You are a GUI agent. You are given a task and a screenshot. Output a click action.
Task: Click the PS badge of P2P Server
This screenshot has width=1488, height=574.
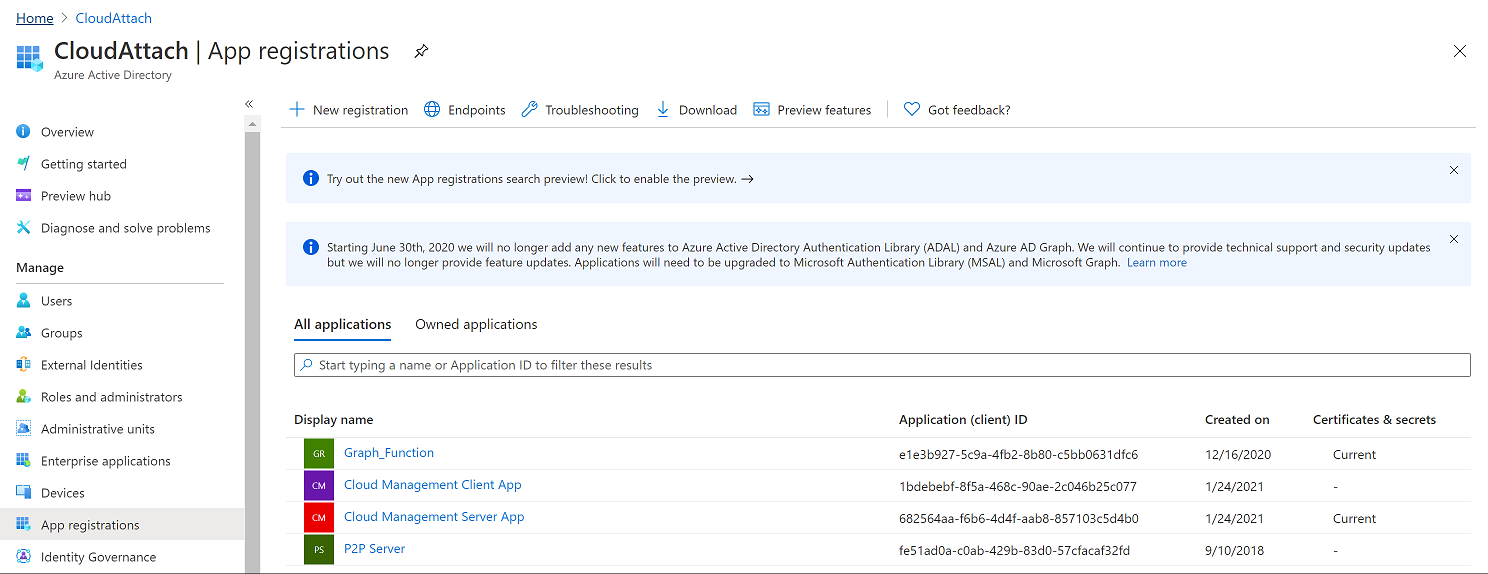(x=319, y=550)
